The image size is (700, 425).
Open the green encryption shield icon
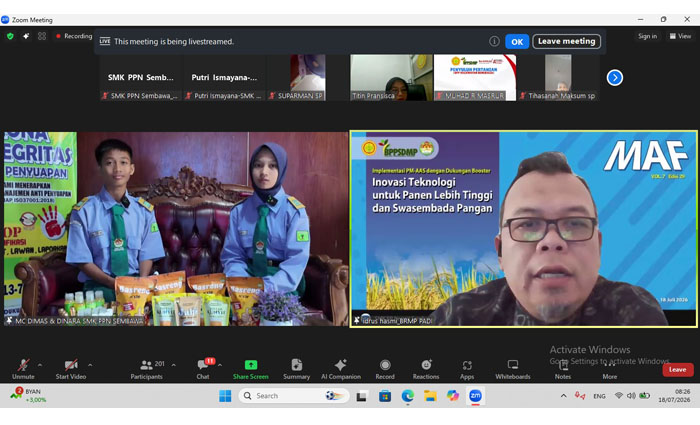10,36
